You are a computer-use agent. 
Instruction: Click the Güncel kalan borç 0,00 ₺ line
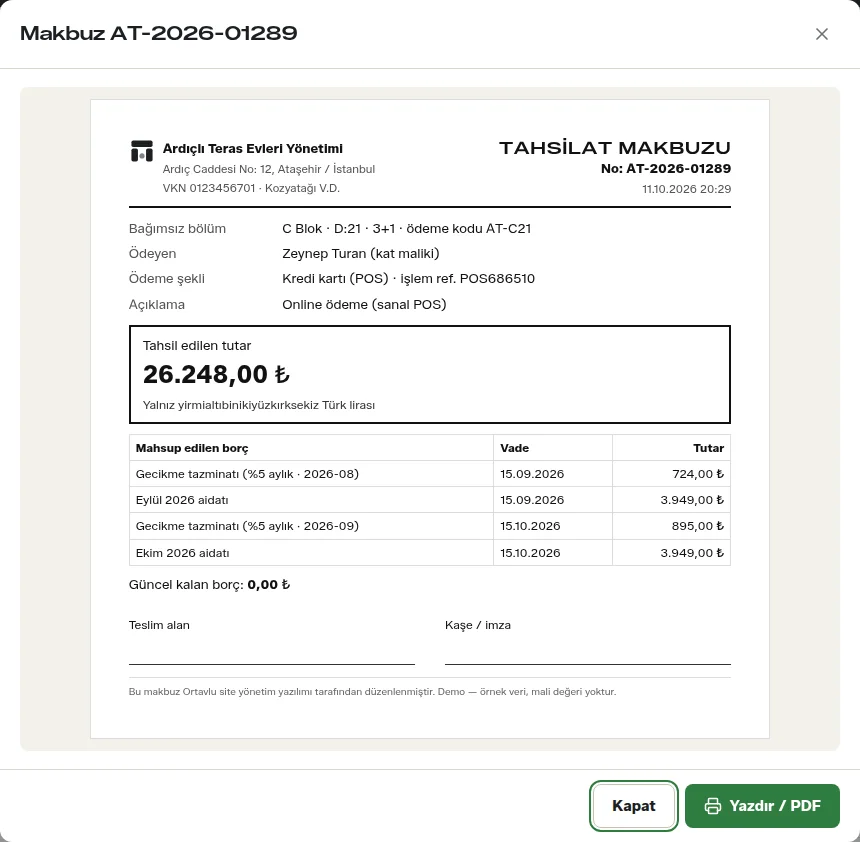tap(210, 585)
